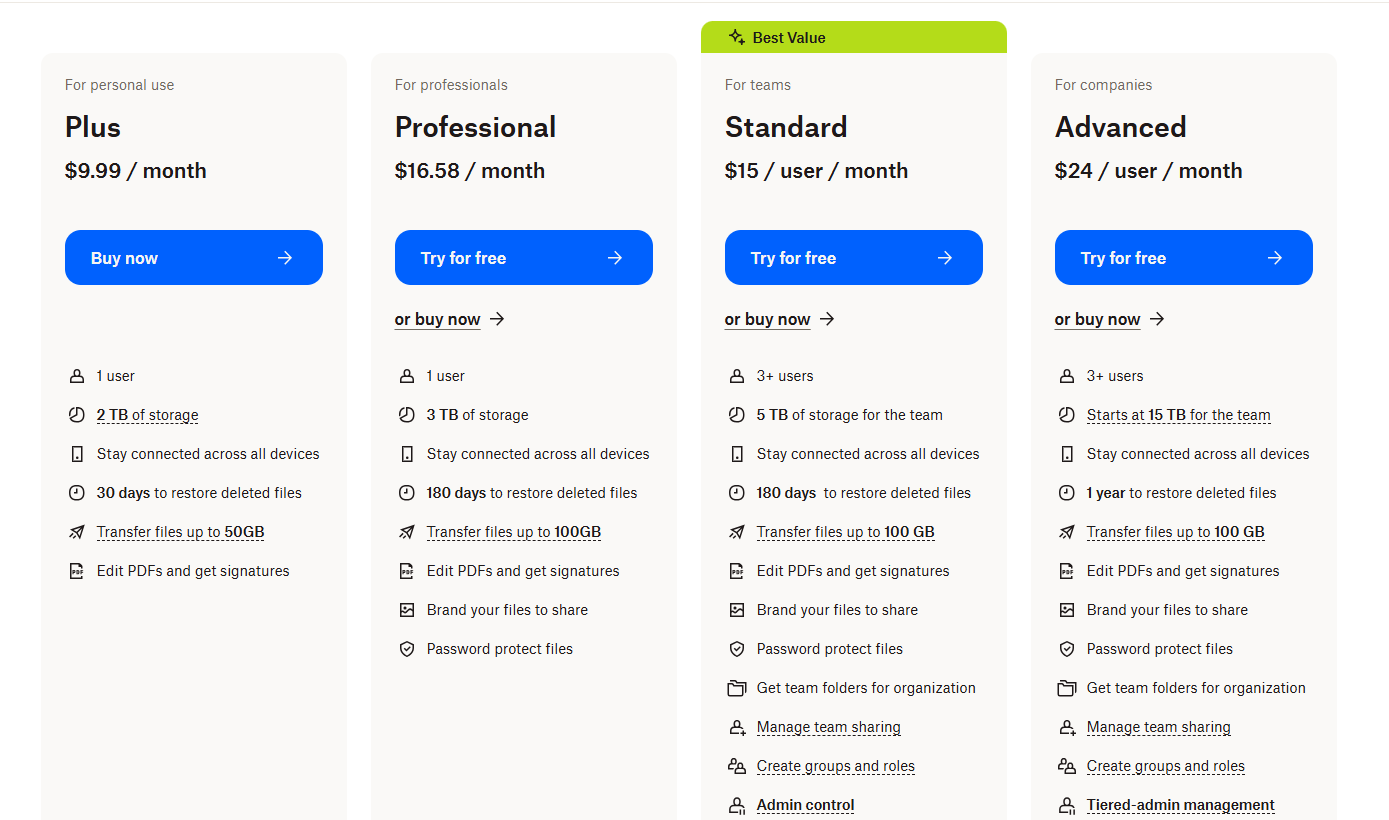Screen dimensions: 1389x820
Task: Click 'Password protect files' in Advanced plan
Action: tap(1160, 649)
